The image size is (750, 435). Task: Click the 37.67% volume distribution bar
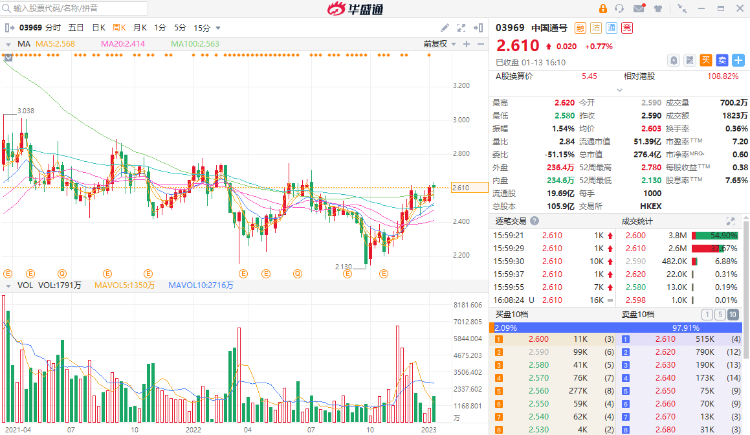707,248
